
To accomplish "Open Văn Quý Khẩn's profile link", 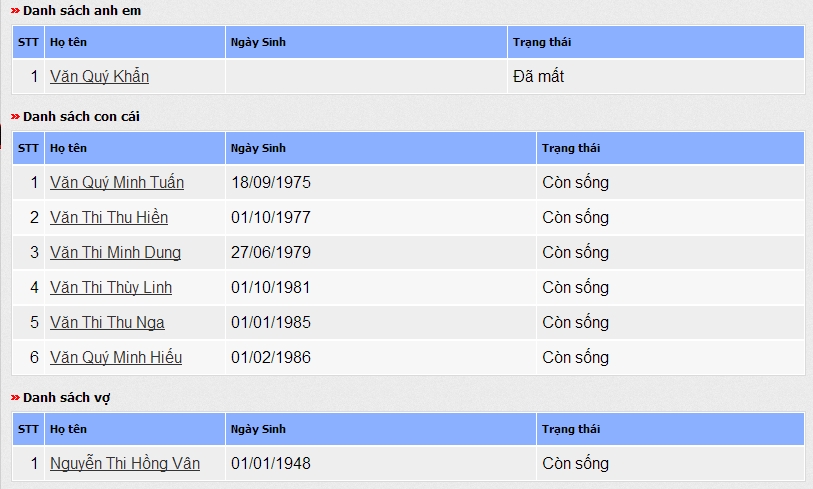I will tap(100, 76).
